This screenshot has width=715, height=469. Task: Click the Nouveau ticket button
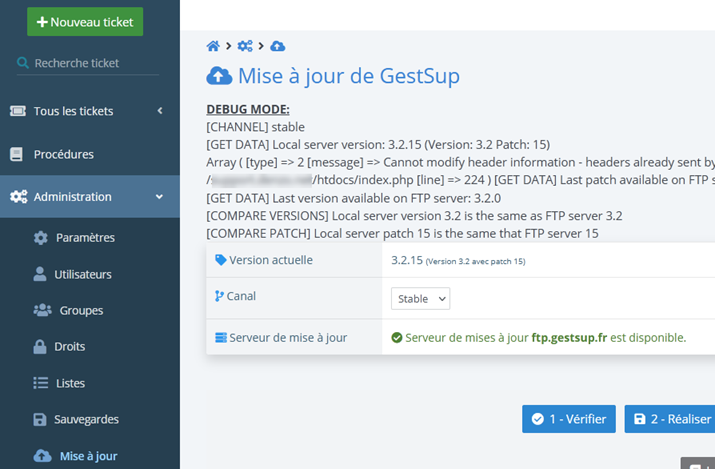click(85, 21)
